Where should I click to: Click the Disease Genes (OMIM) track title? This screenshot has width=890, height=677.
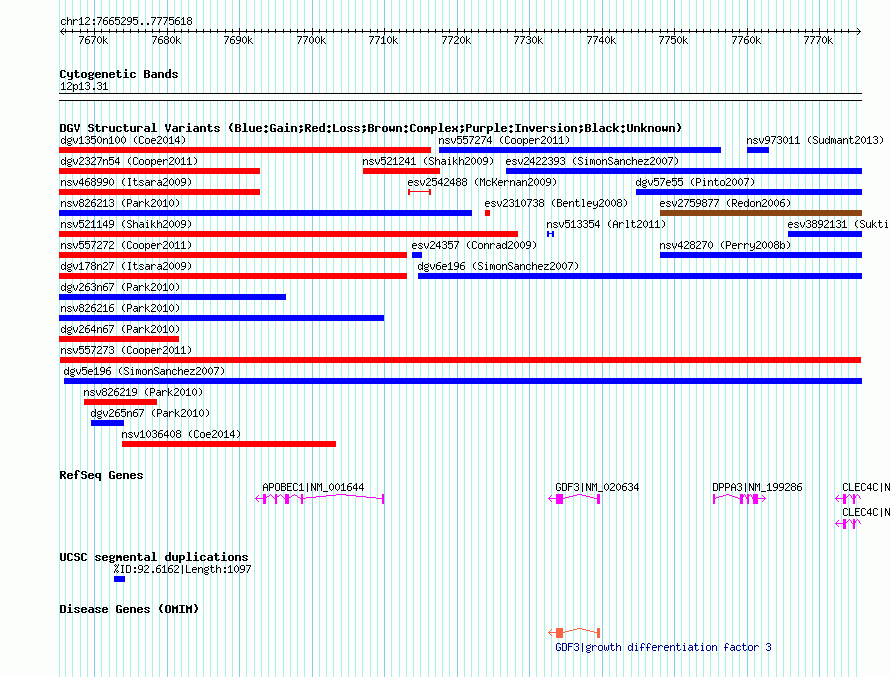coord(129,609)
